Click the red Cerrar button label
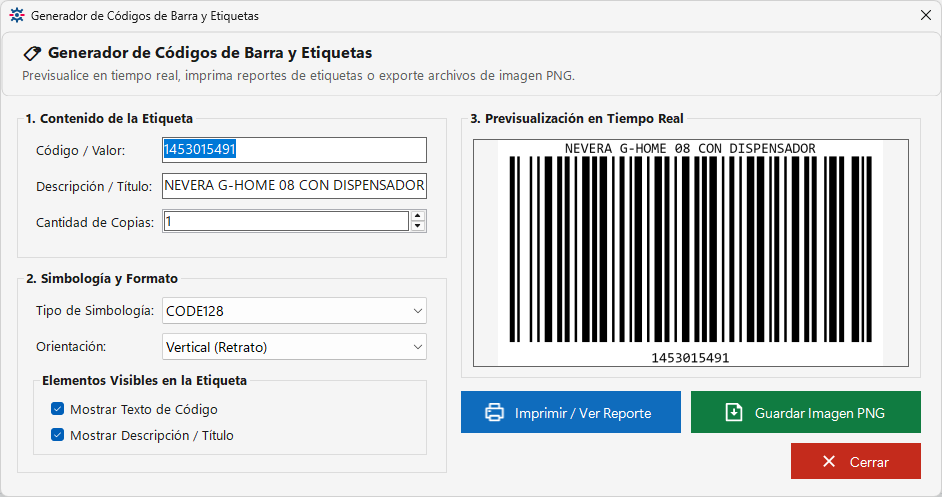The height and width of the screenshot is (497, 942). click(x=869, y=462)
